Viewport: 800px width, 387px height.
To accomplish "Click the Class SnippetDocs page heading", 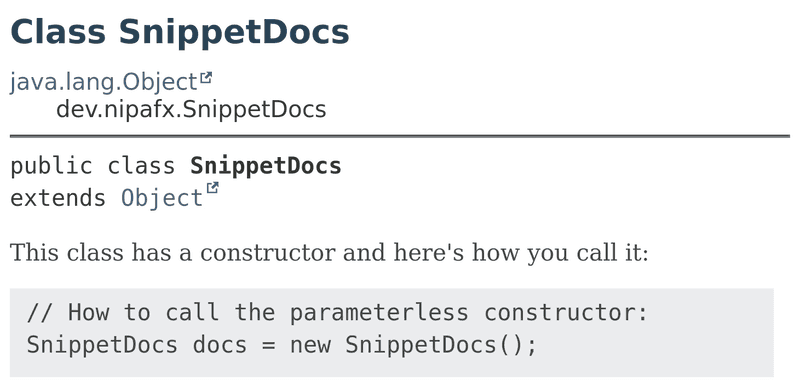I will [180, 32].
